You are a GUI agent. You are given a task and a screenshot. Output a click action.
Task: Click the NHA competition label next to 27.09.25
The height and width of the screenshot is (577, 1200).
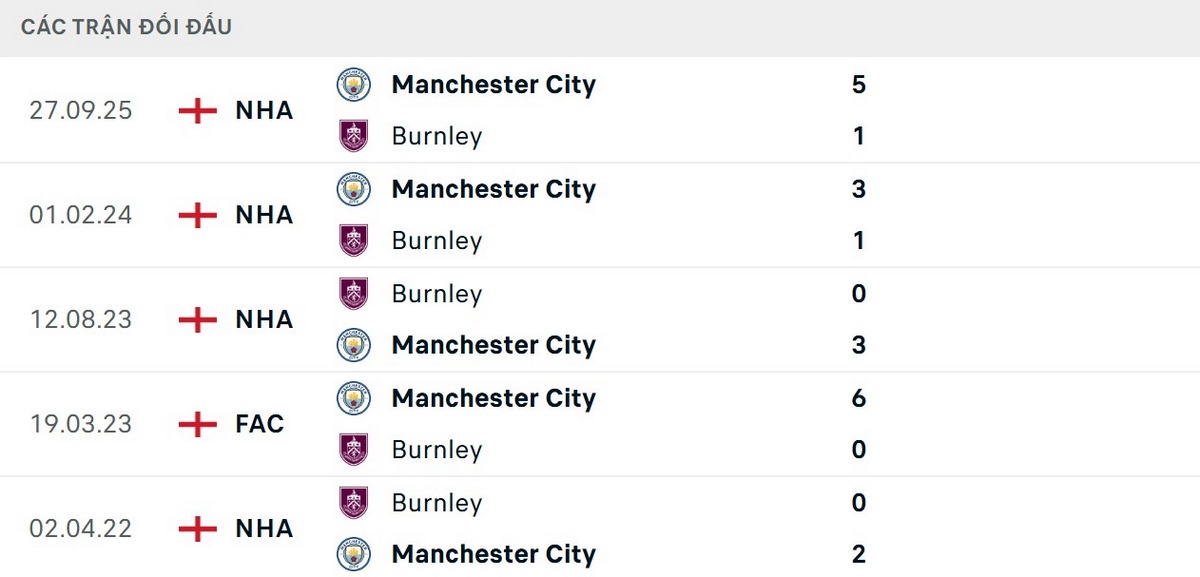click(x=262, y=110)
